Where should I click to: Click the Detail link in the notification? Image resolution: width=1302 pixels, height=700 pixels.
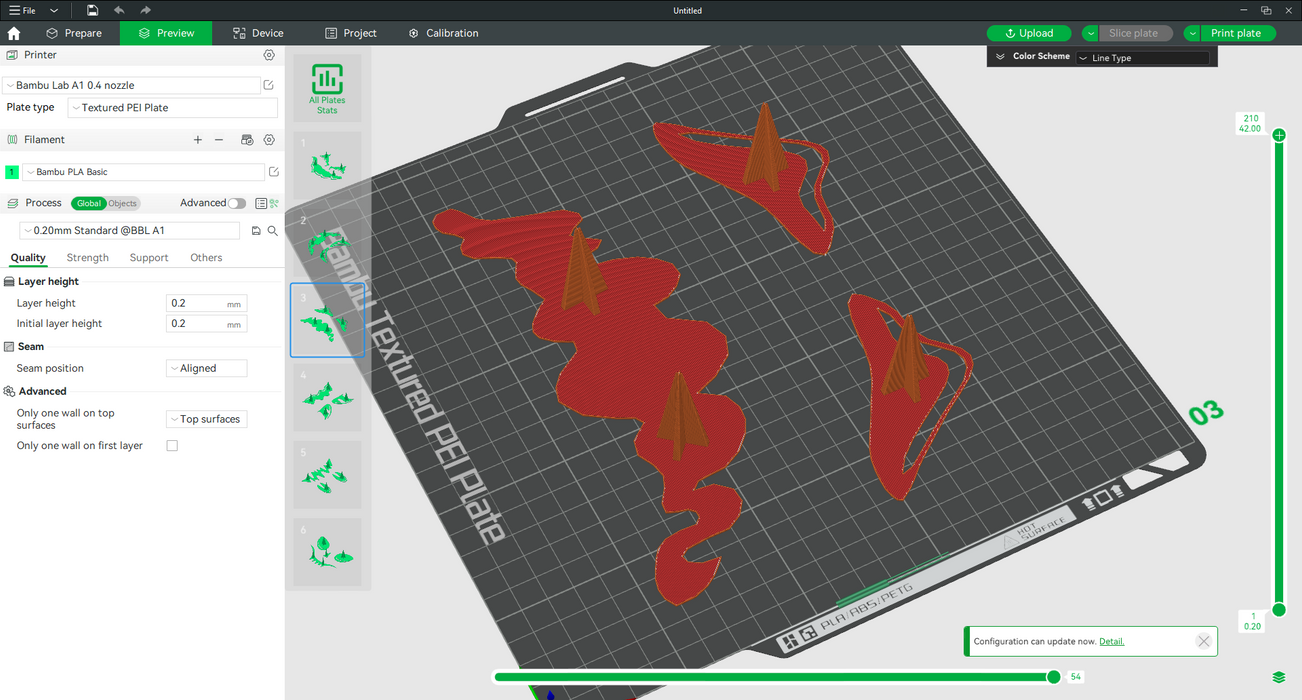(1111, 641)
